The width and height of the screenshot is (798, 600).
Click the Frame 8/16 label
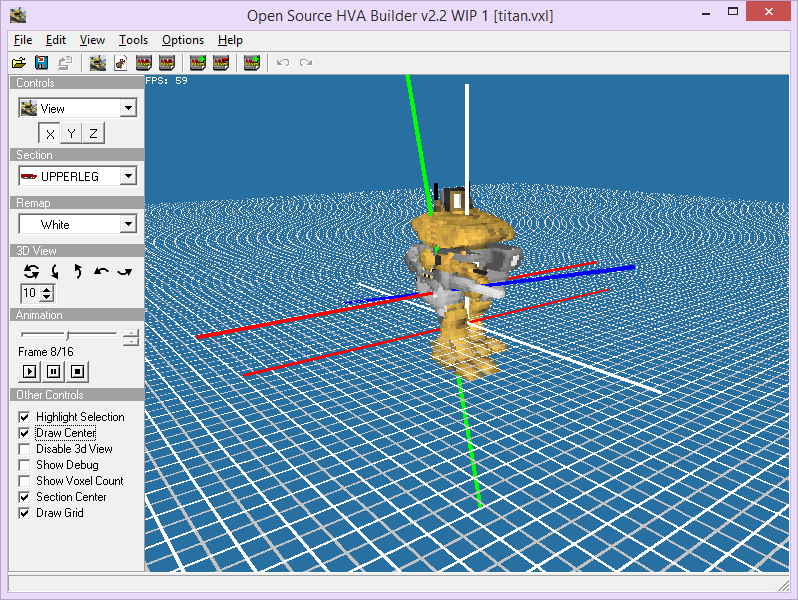pos(46,352)
